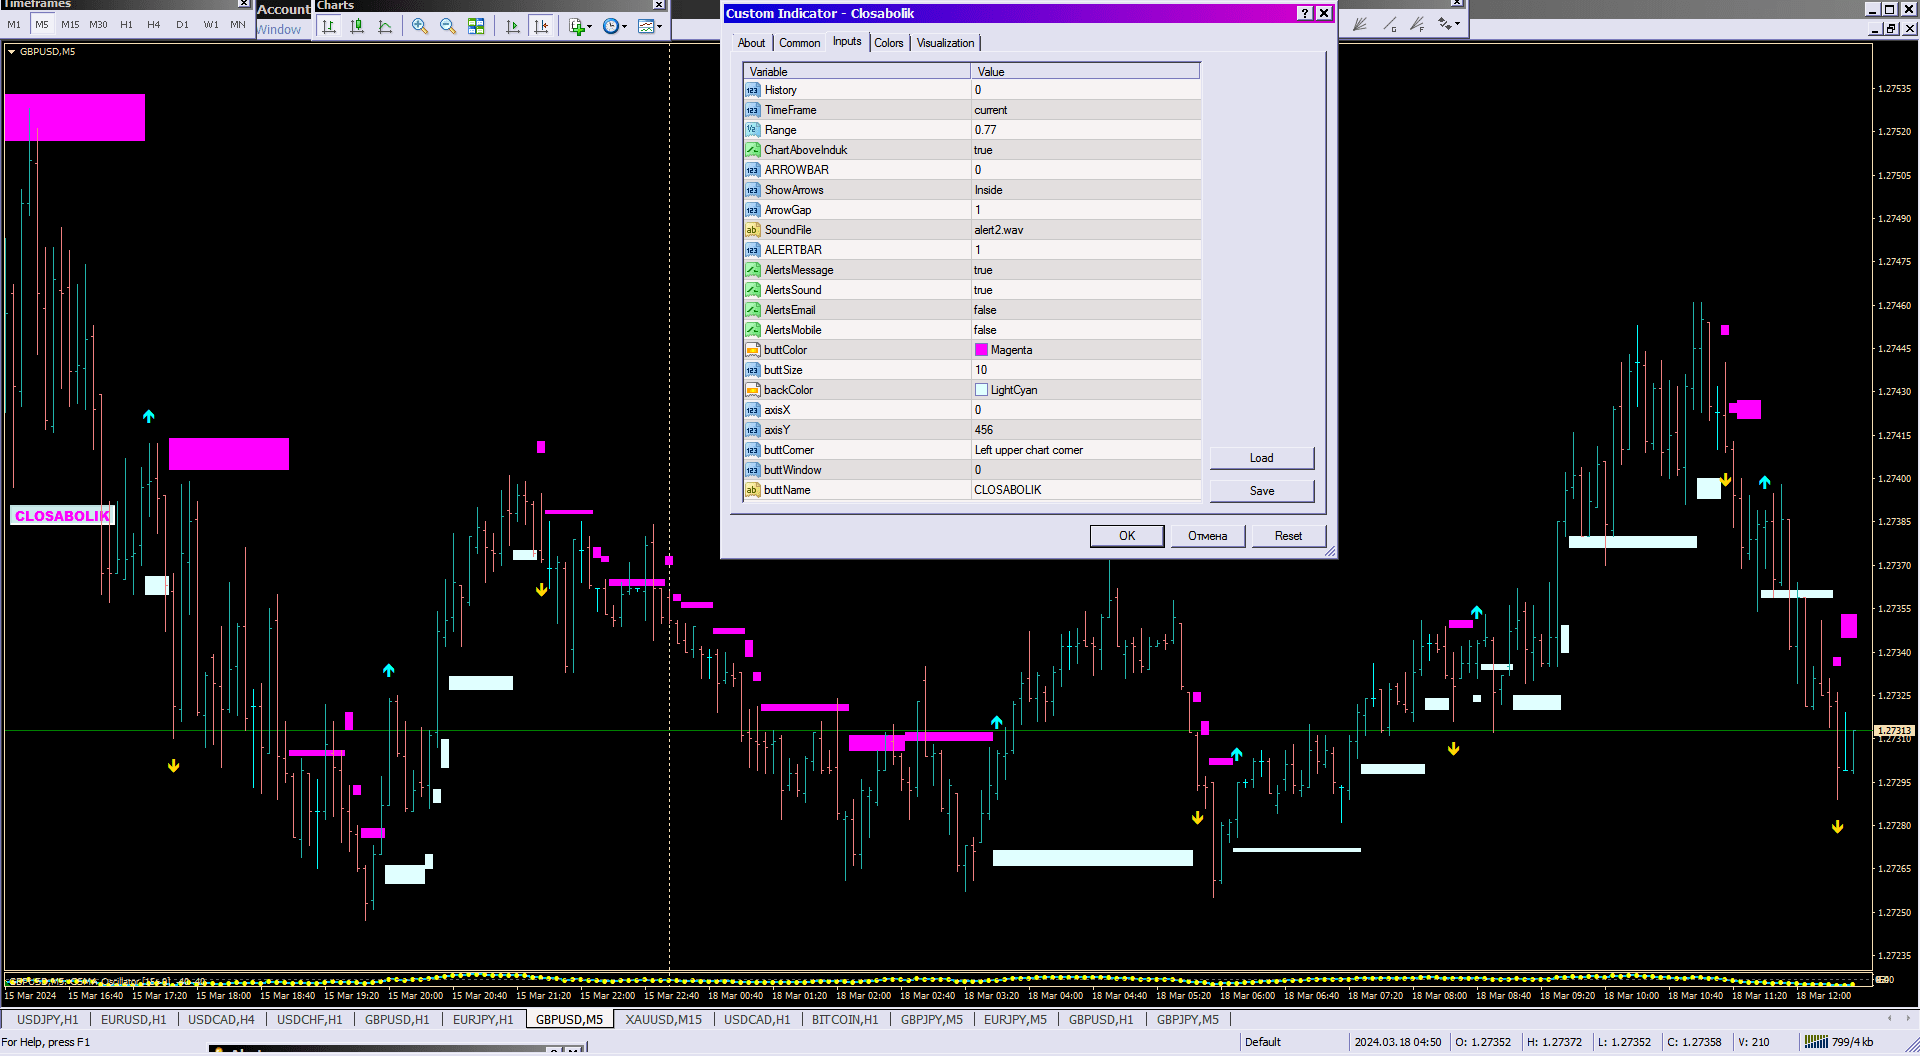Select the Gann fan drawing tool
The image size is (1920, 1056).
click(x=1360, y=24)
